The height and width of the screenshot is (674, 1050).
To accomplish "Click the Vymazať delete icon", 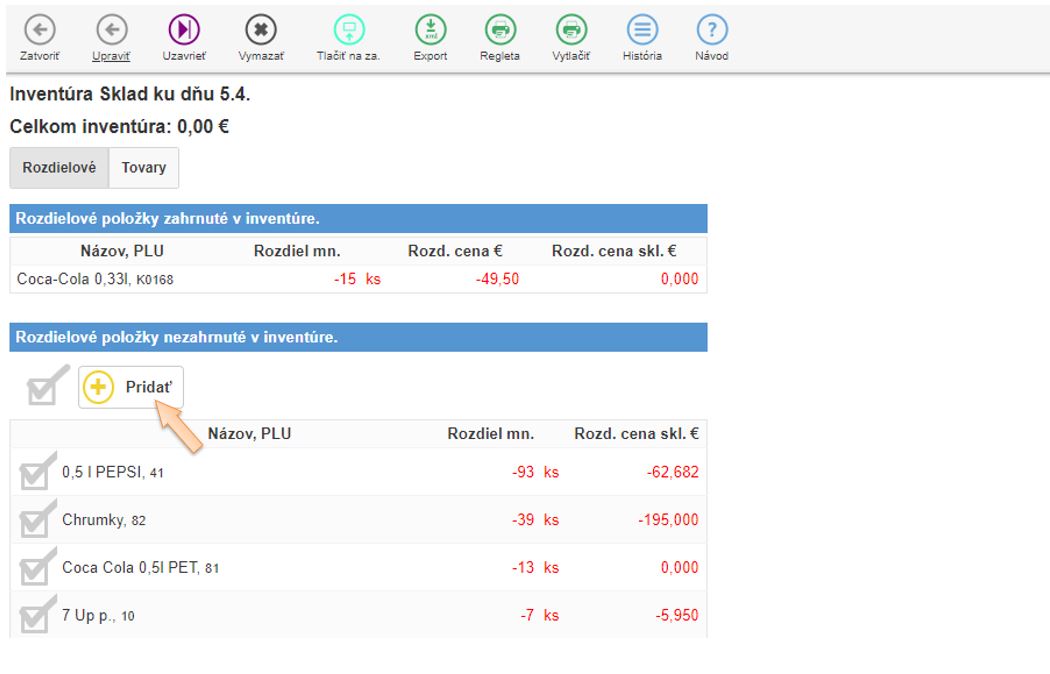I will pyautogui.click(x=261, y=30).
